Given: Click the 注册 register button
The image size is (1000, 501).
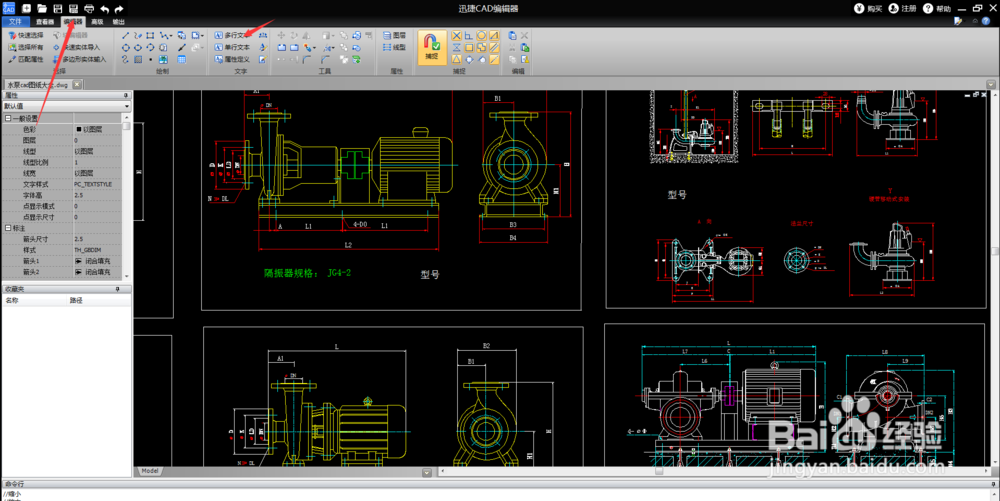Looking at the screenshot, I should coord(902,8).
